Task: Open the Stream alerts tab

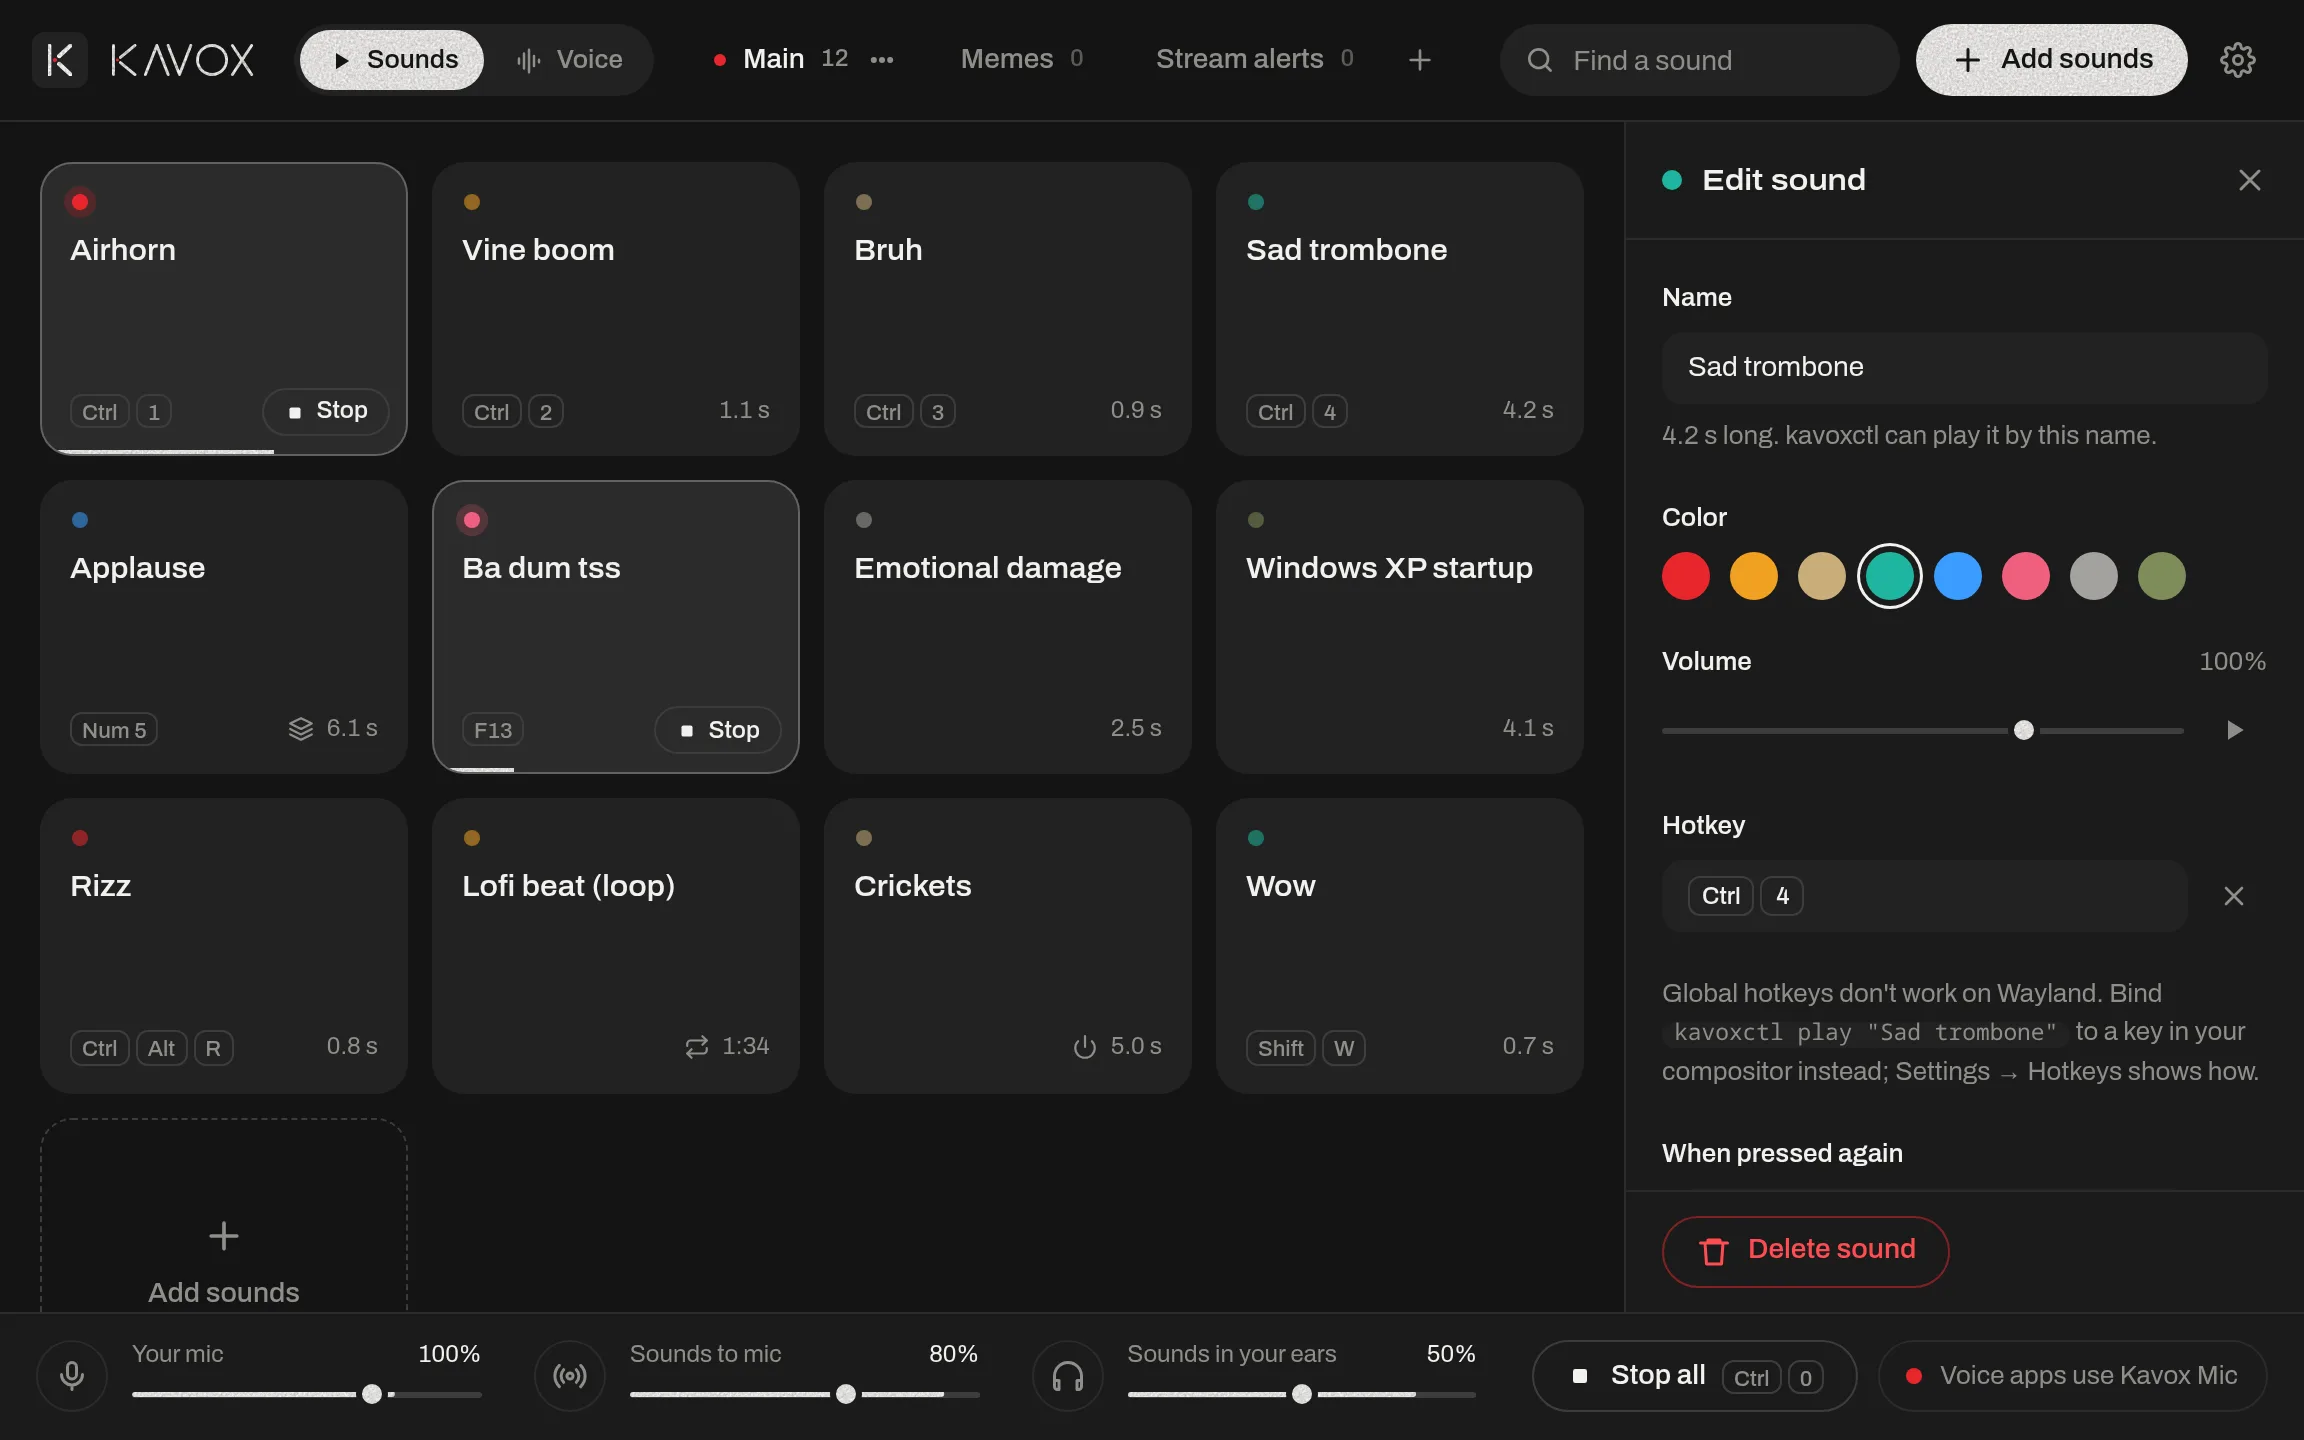Action: click(1254, 60)
